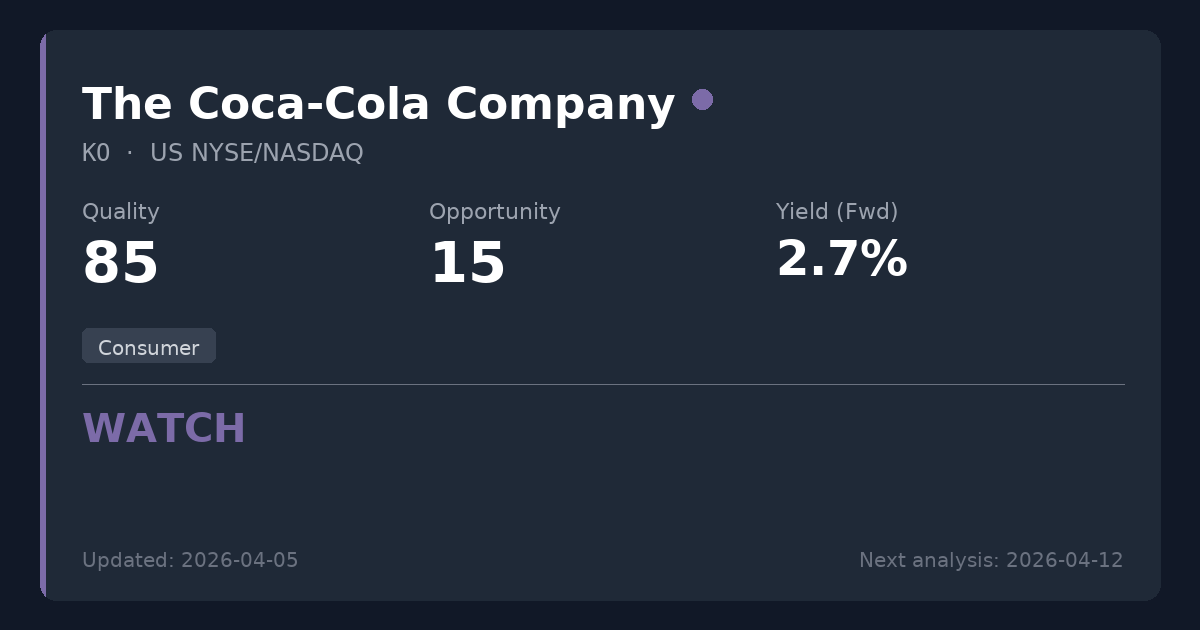Open The Coca-Cola Company title
This screenshot has height=630, width=1200.
(x=378, y=104)
